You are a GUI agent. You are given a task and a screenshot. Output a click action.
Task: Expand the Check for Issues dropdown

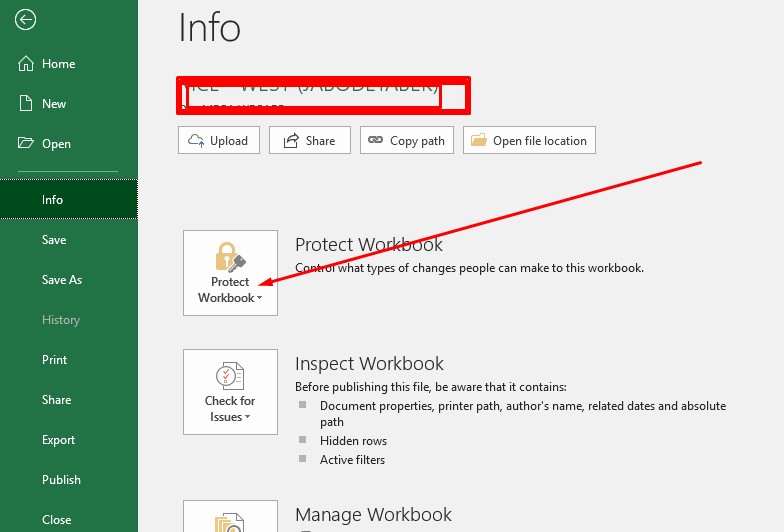(230, 392)
